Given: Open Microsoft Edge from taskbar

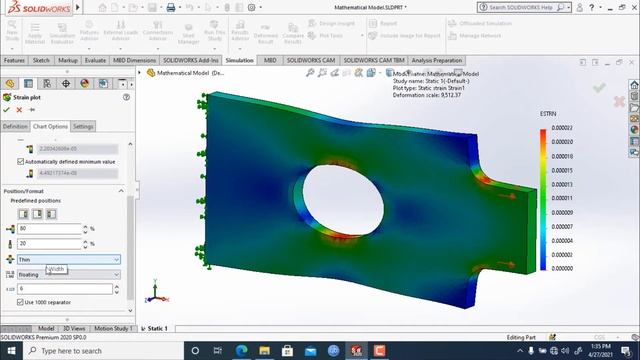Looking at the screenshot, I should click(x=242, y=351).
